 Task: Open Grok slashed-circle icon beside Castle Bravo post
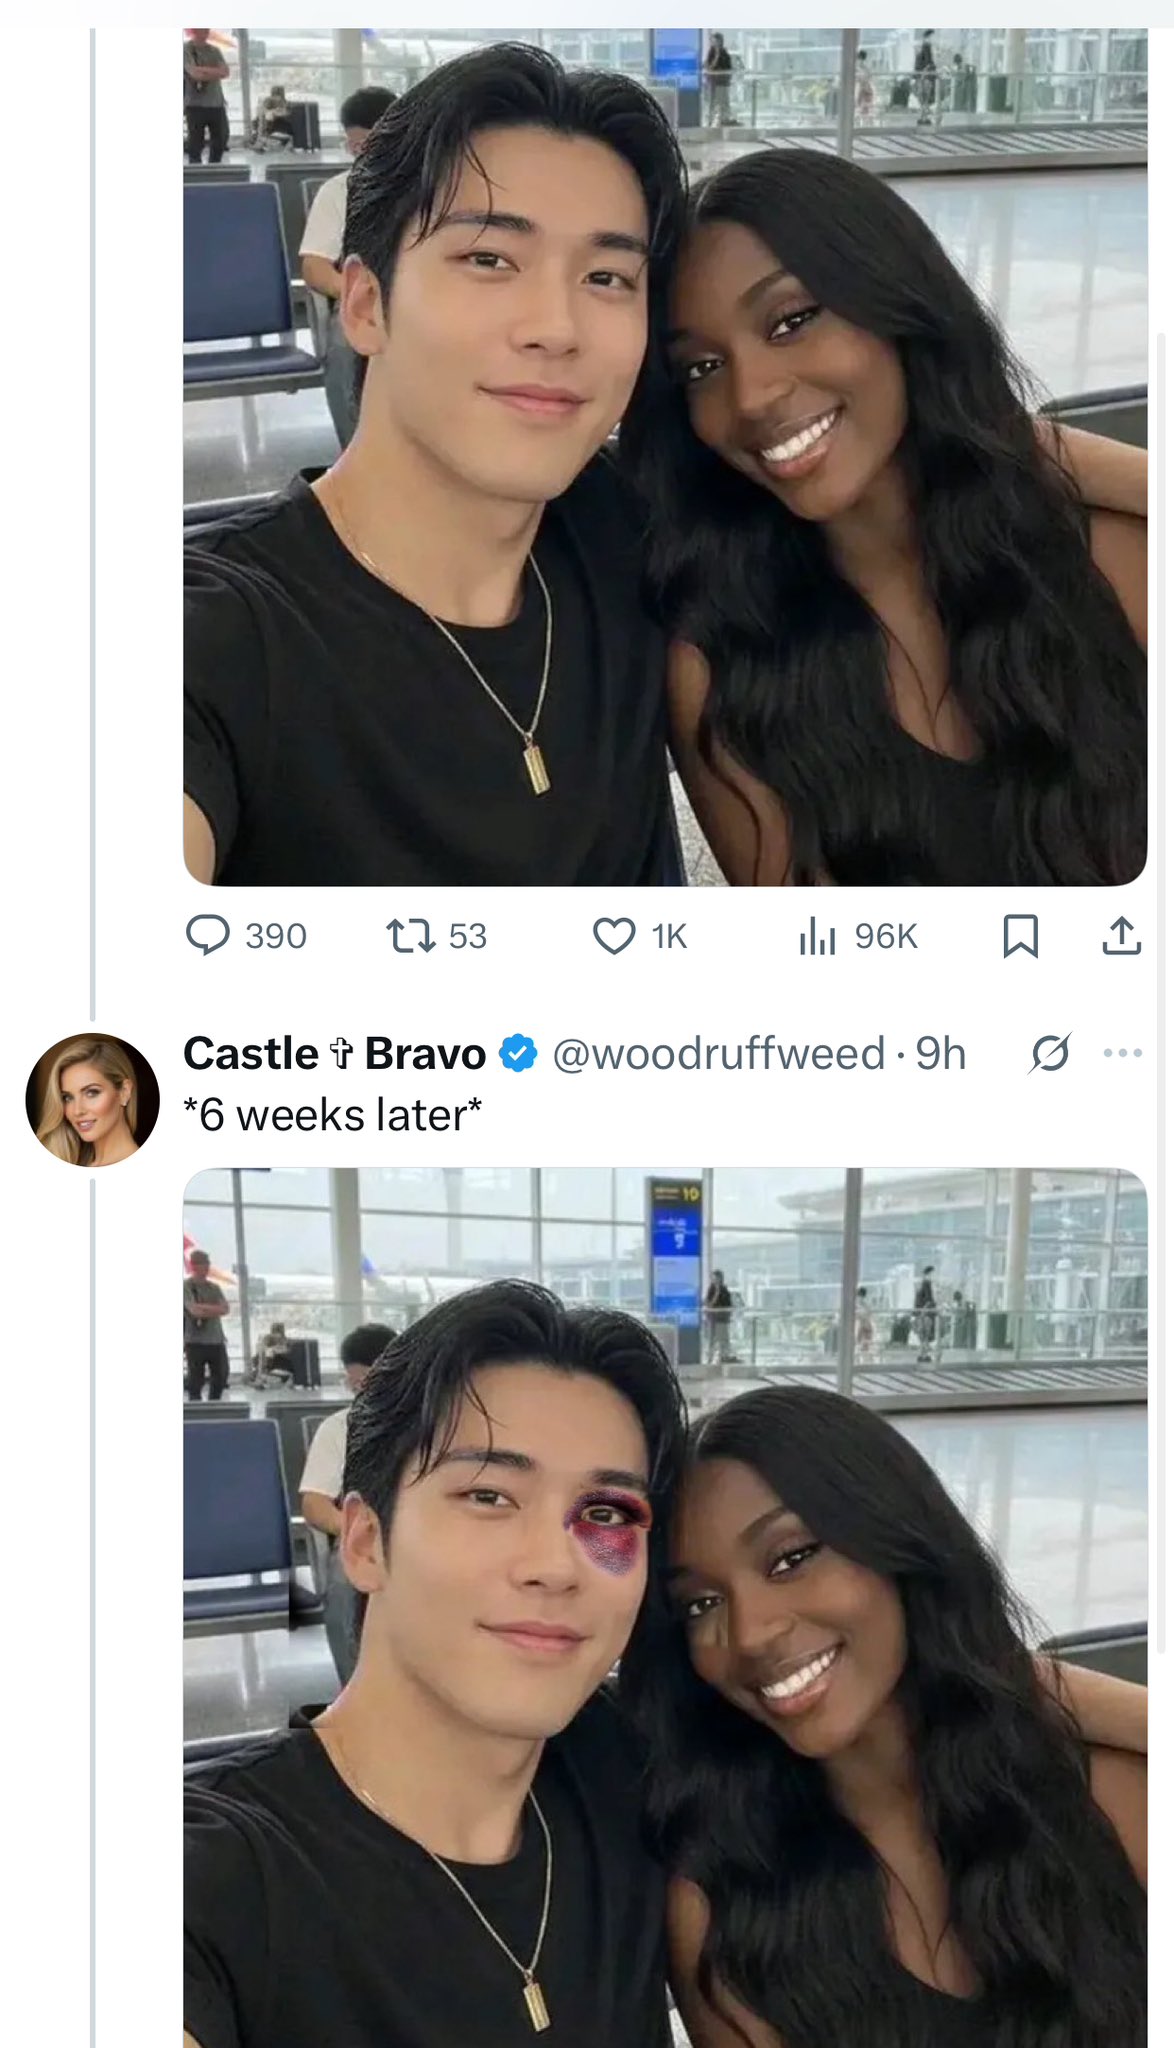pos(1050,1053)
